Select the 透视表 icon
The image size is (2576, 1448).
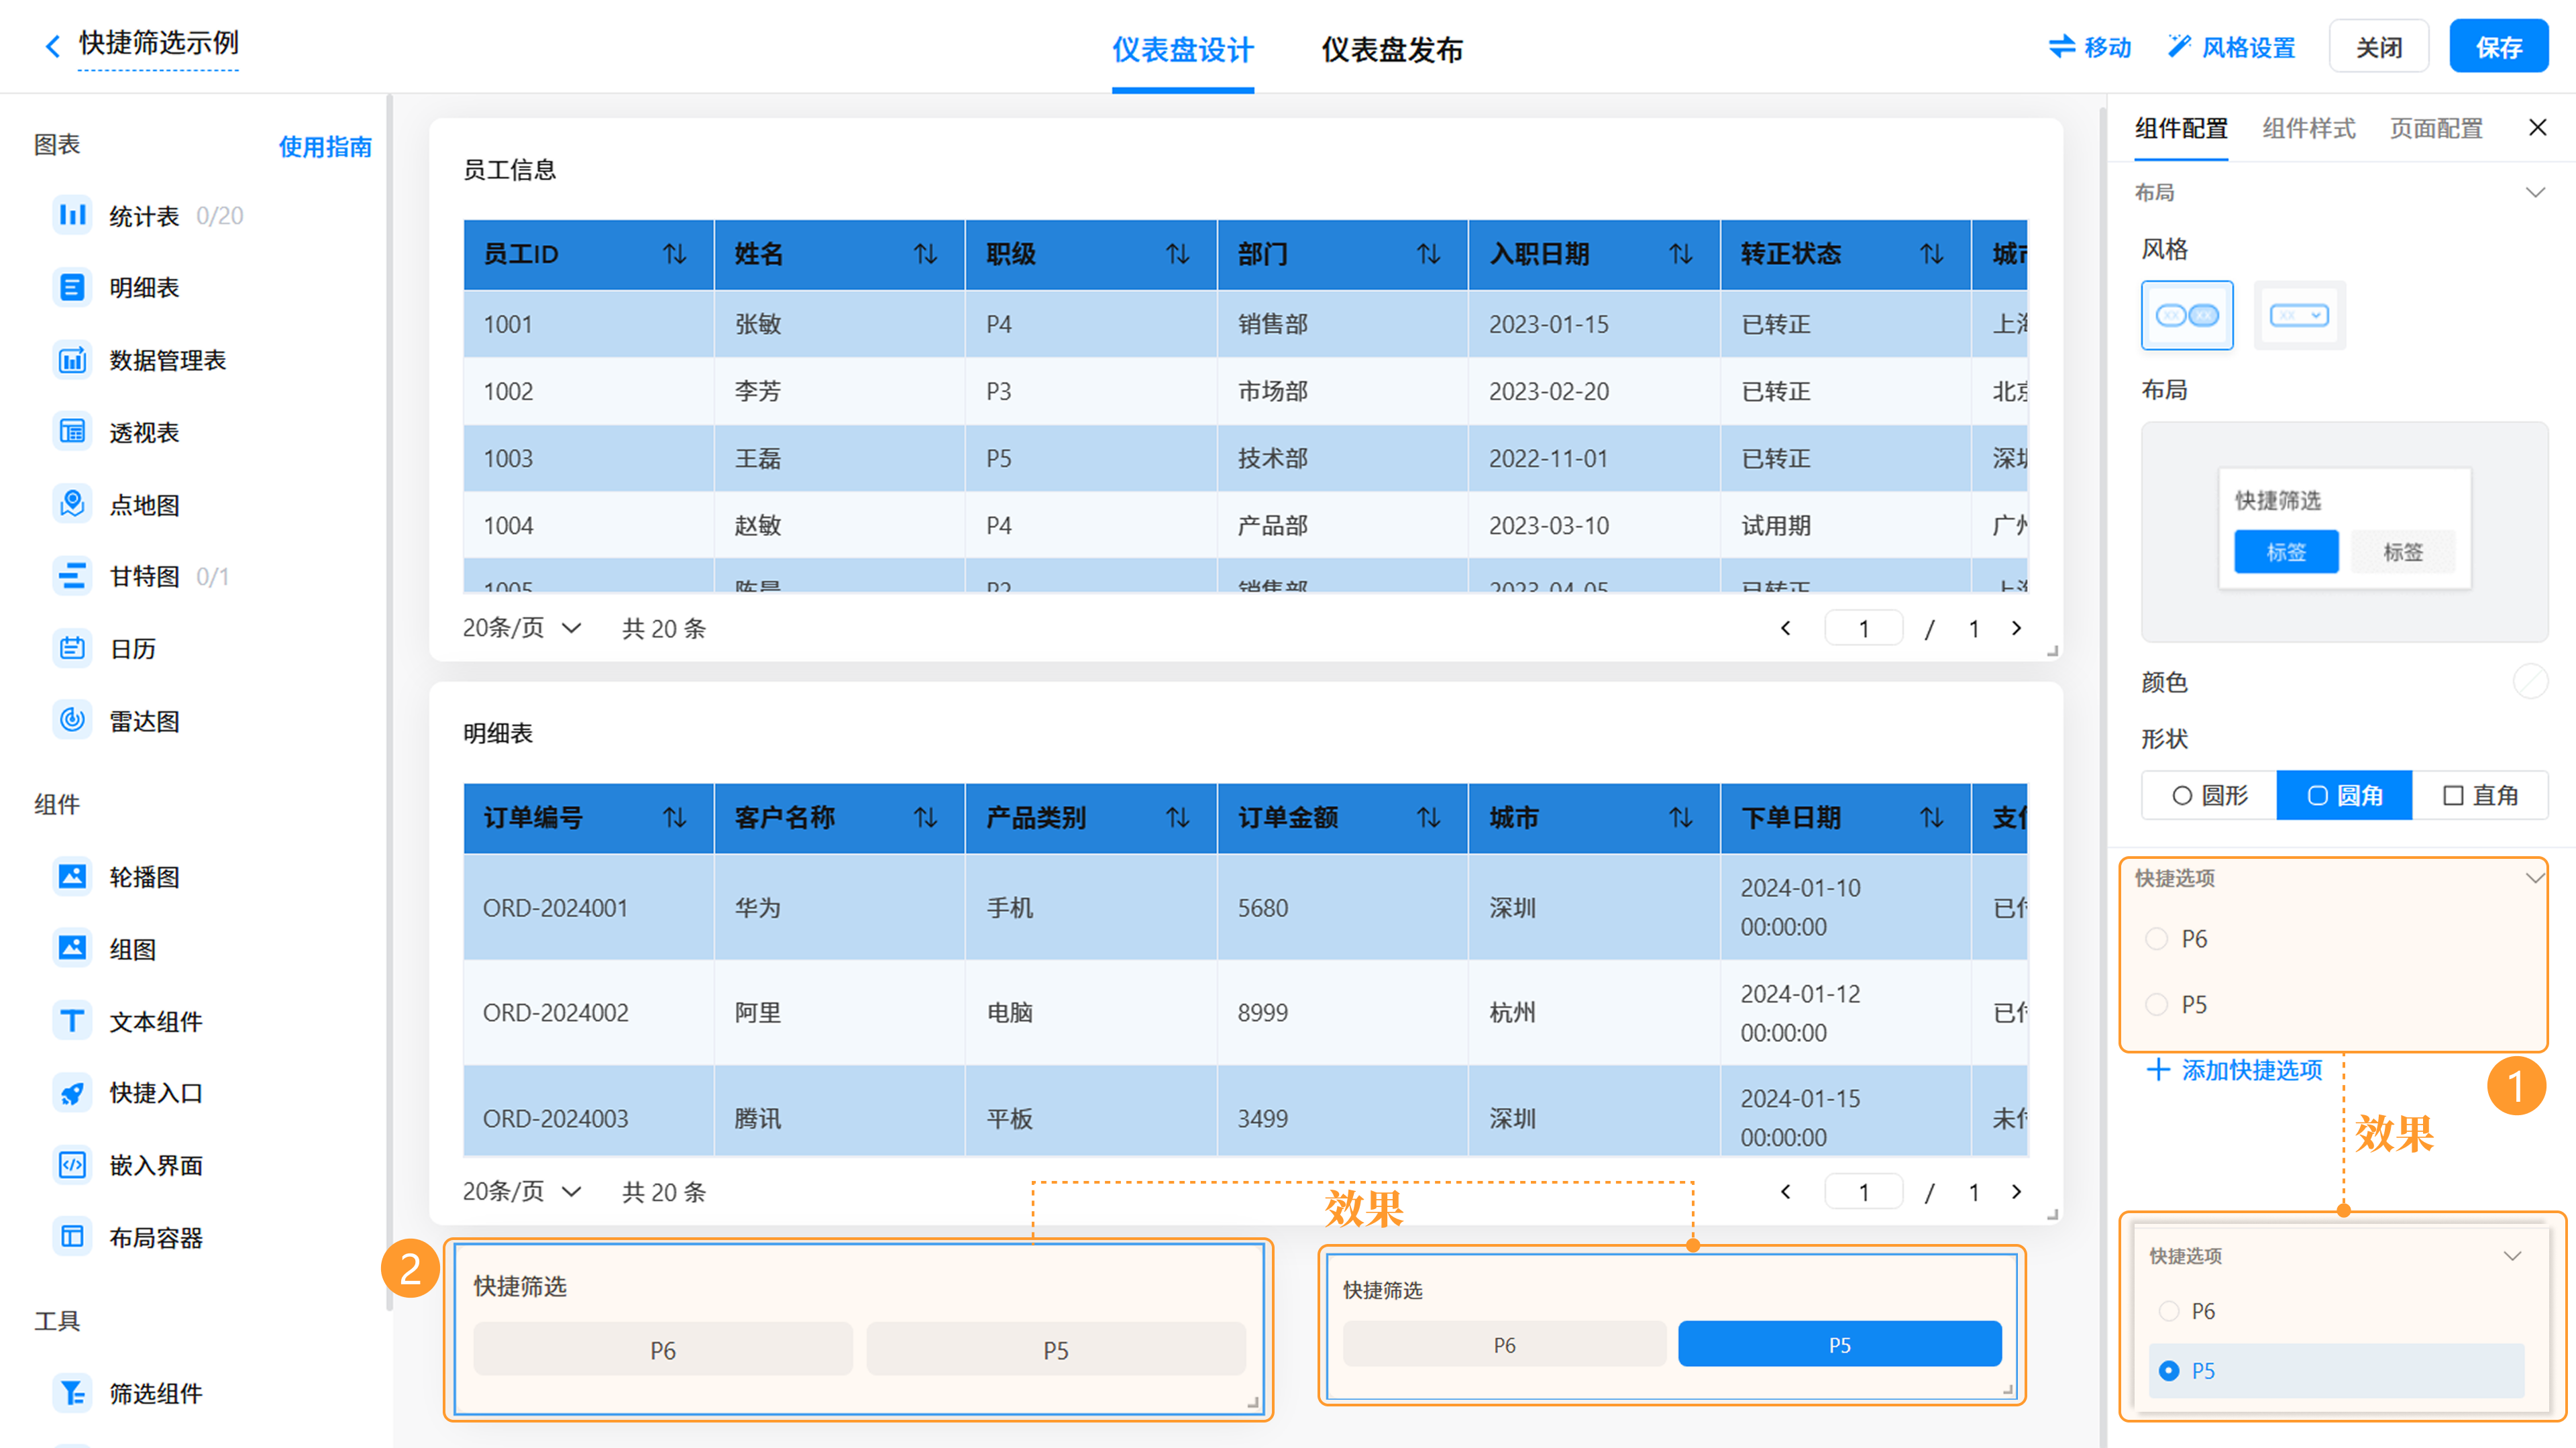[x=72, y=432]
